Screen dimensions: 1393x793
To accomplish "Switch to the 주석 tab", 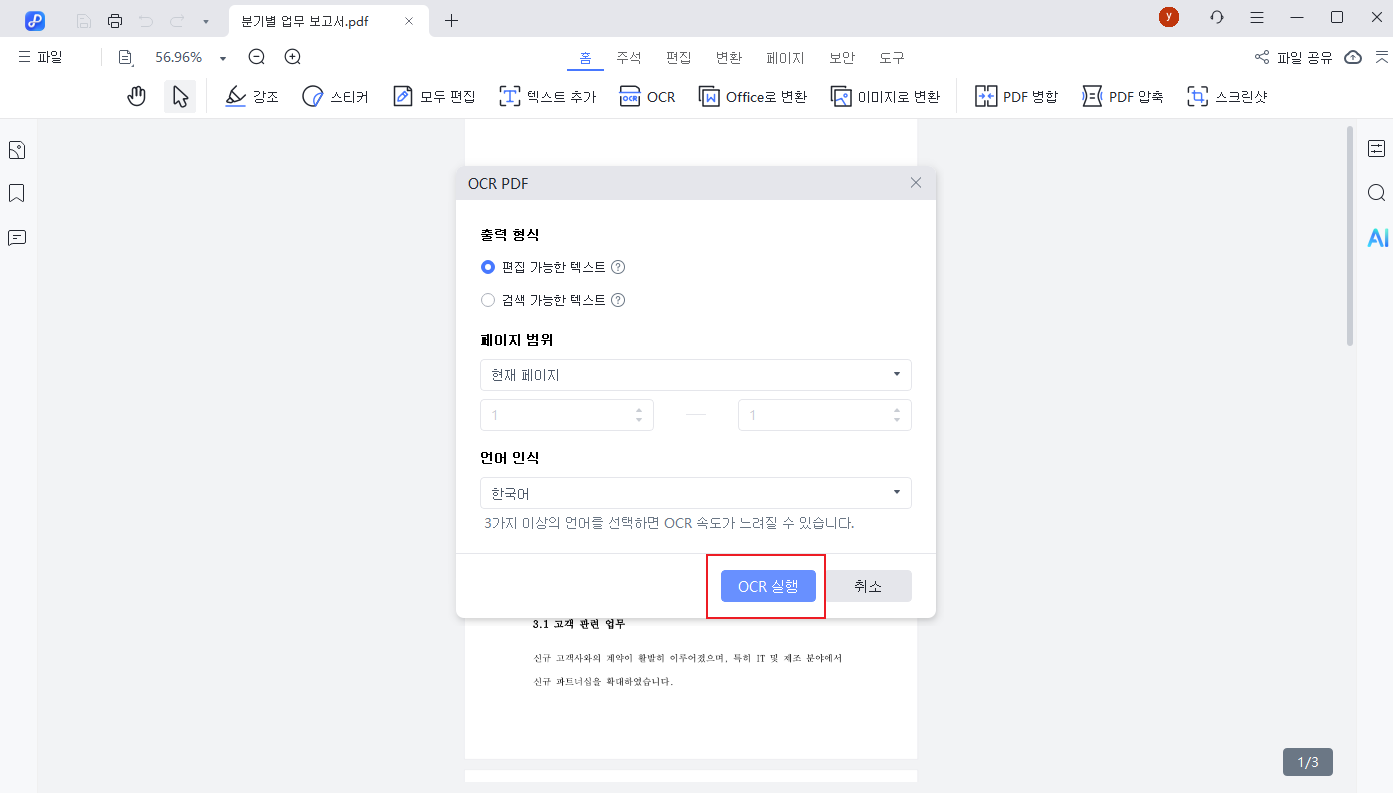I will (628, 58).
